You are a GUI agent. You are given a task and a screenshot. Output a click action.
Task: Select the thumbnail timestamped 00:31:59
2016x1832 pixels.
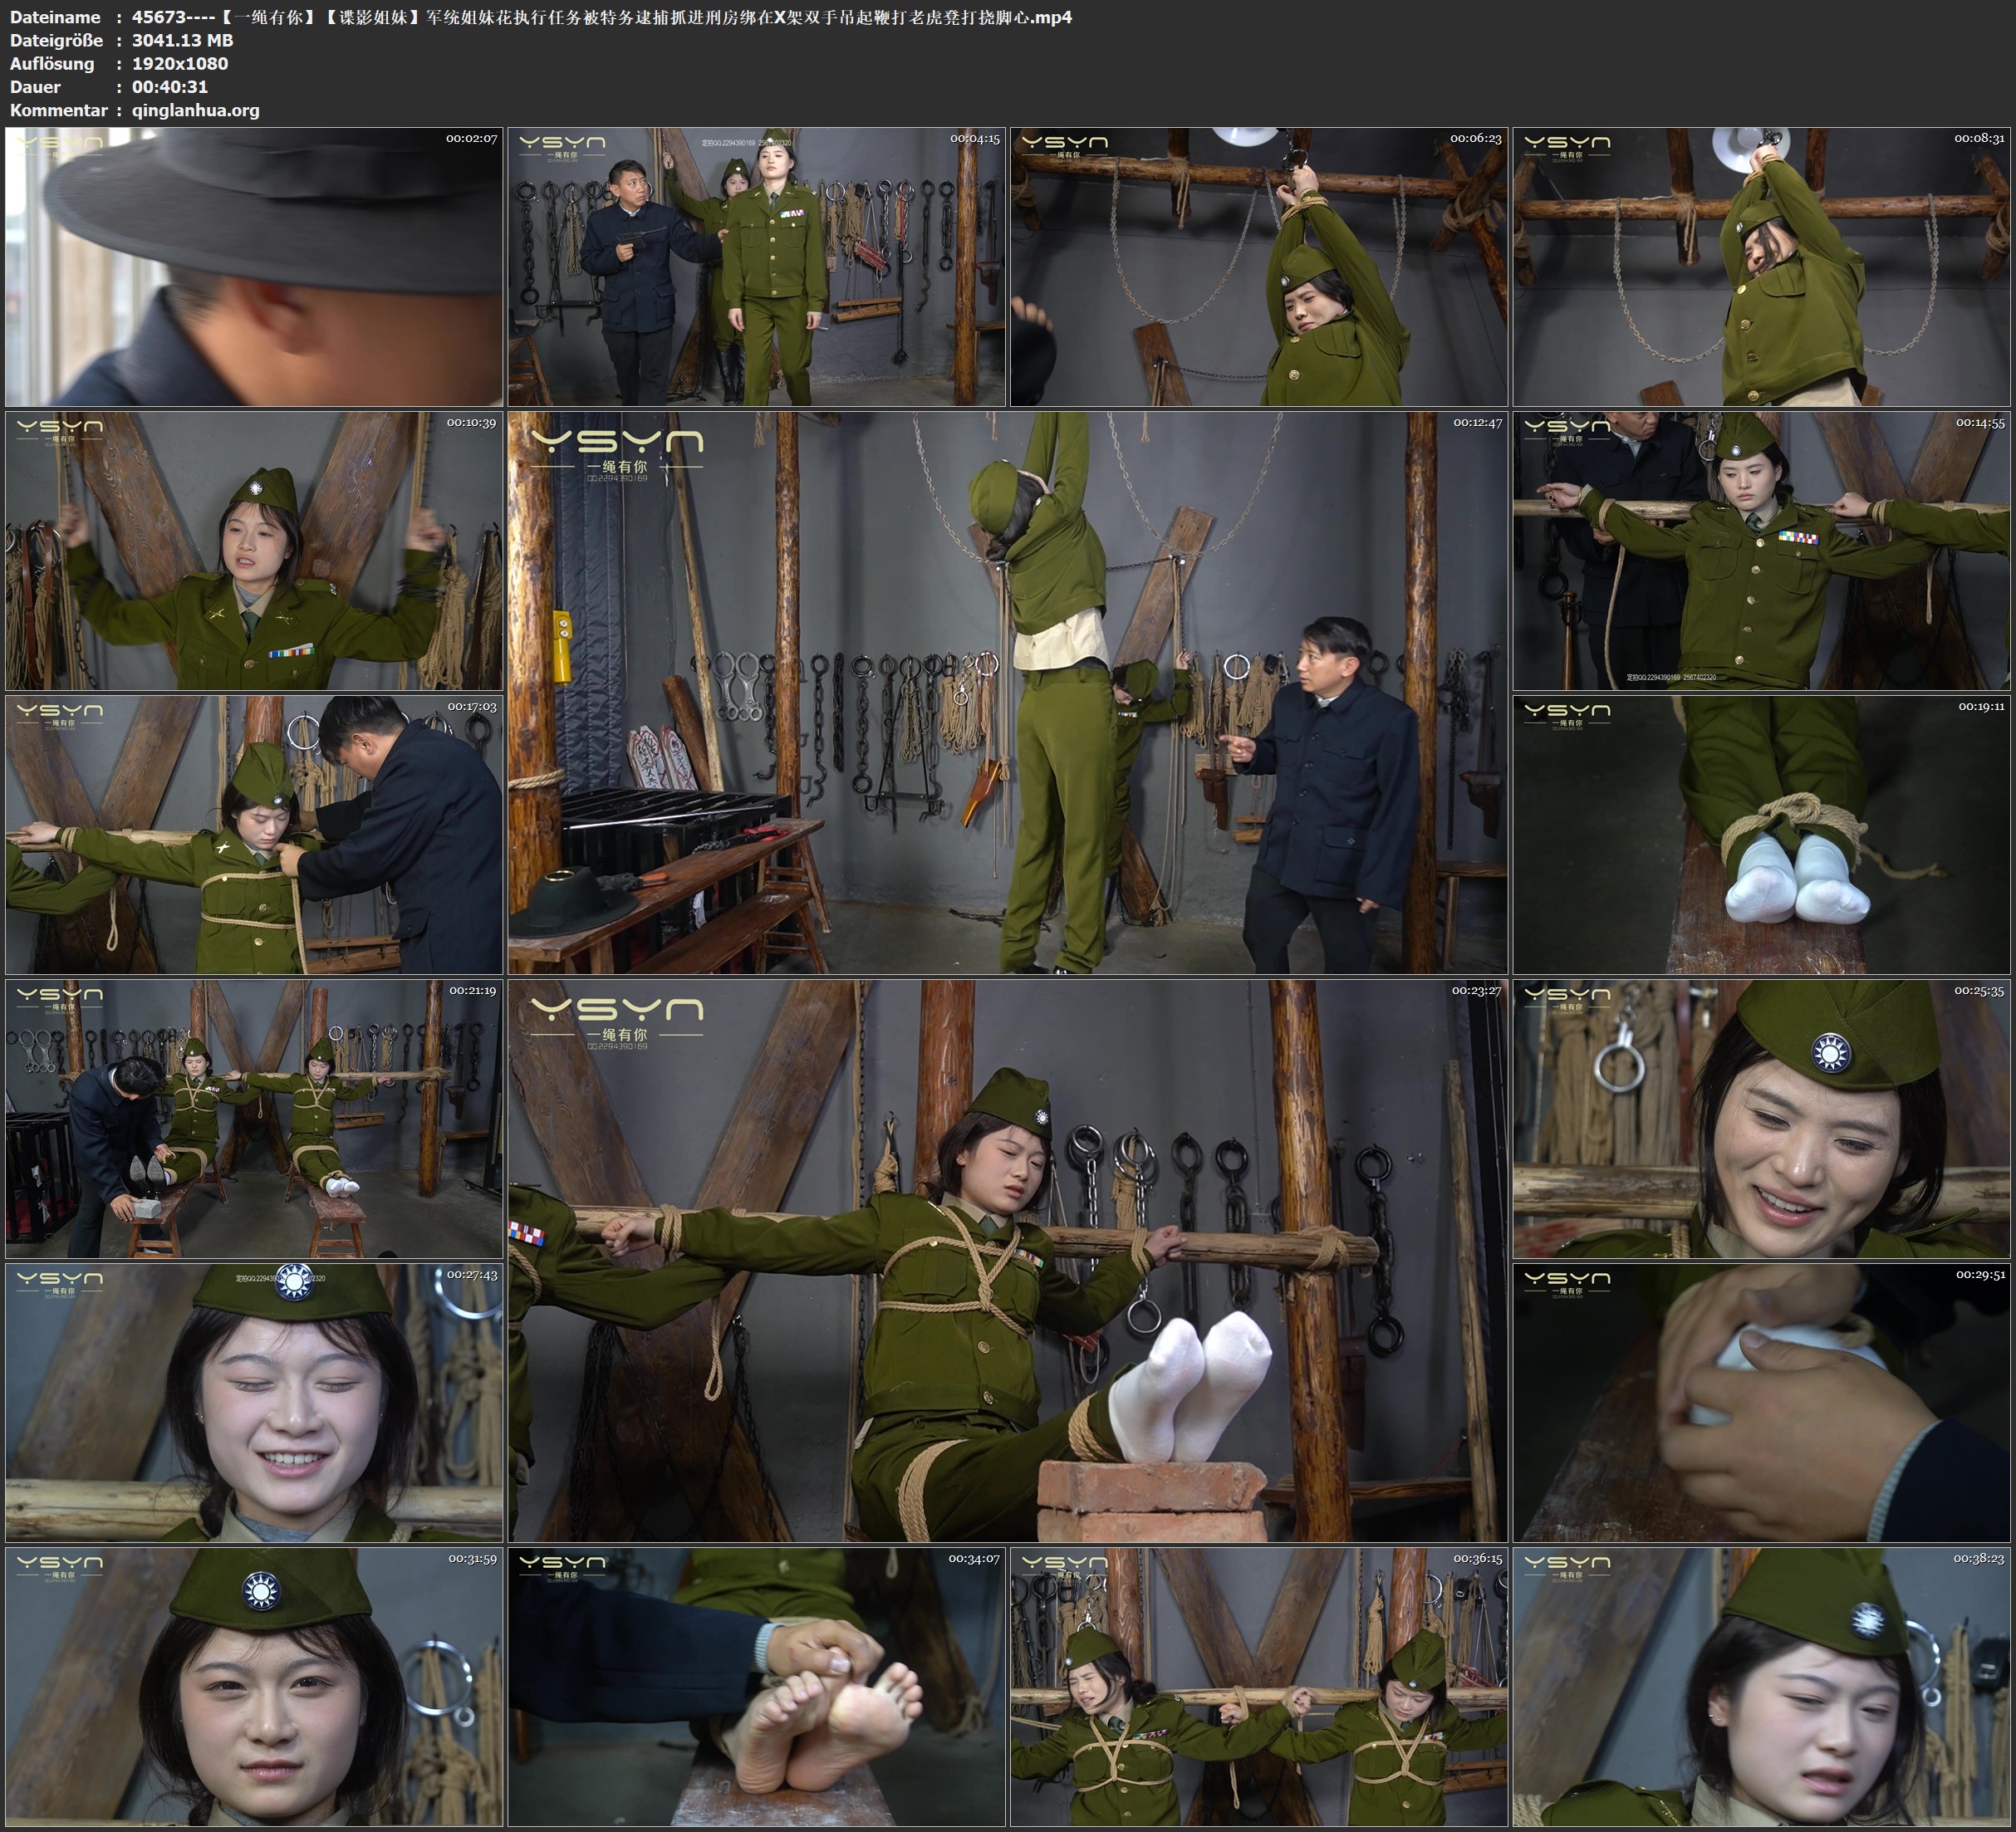coord(254,1687)
